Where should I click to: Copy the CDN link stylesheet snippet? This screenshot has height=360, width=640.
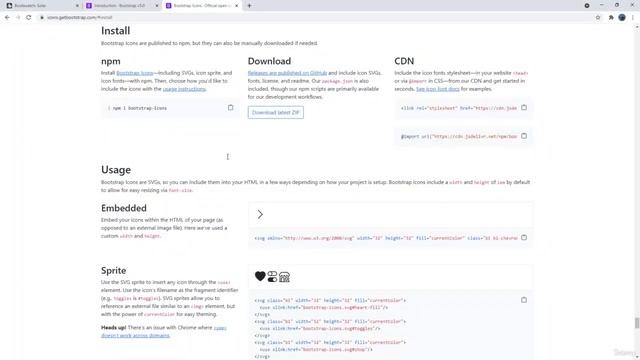[x=524, y=108]
